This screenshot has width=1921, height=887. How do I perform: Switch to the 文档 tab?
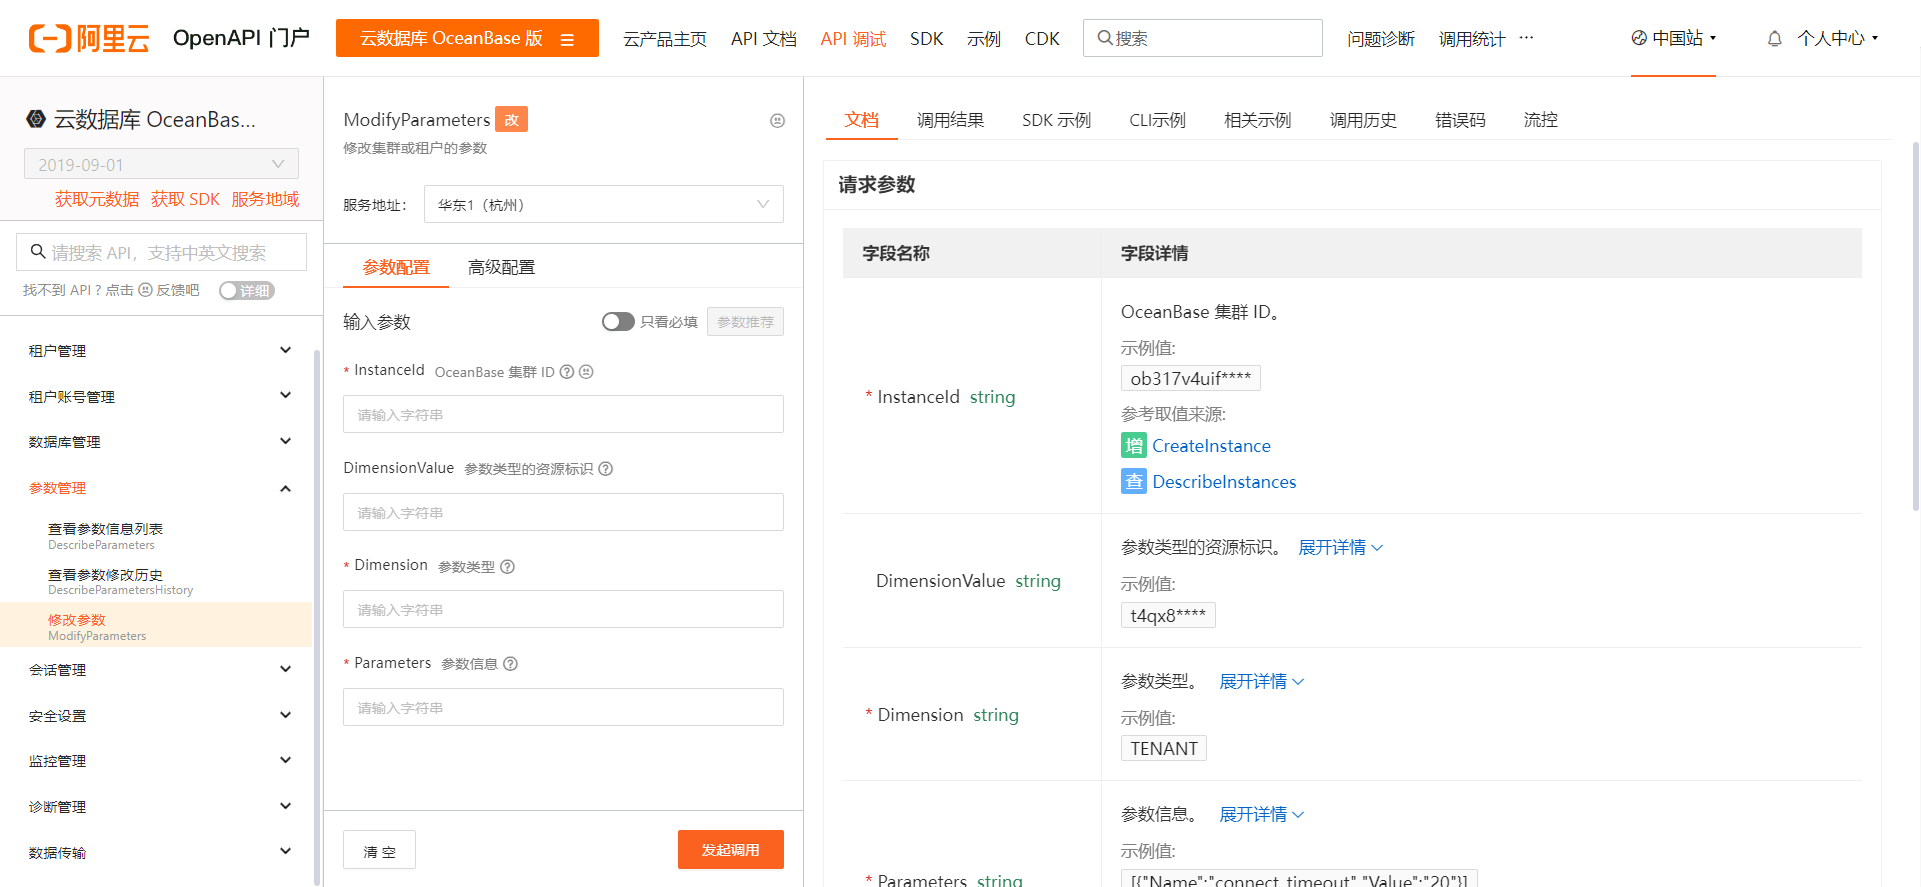point(862,120)
